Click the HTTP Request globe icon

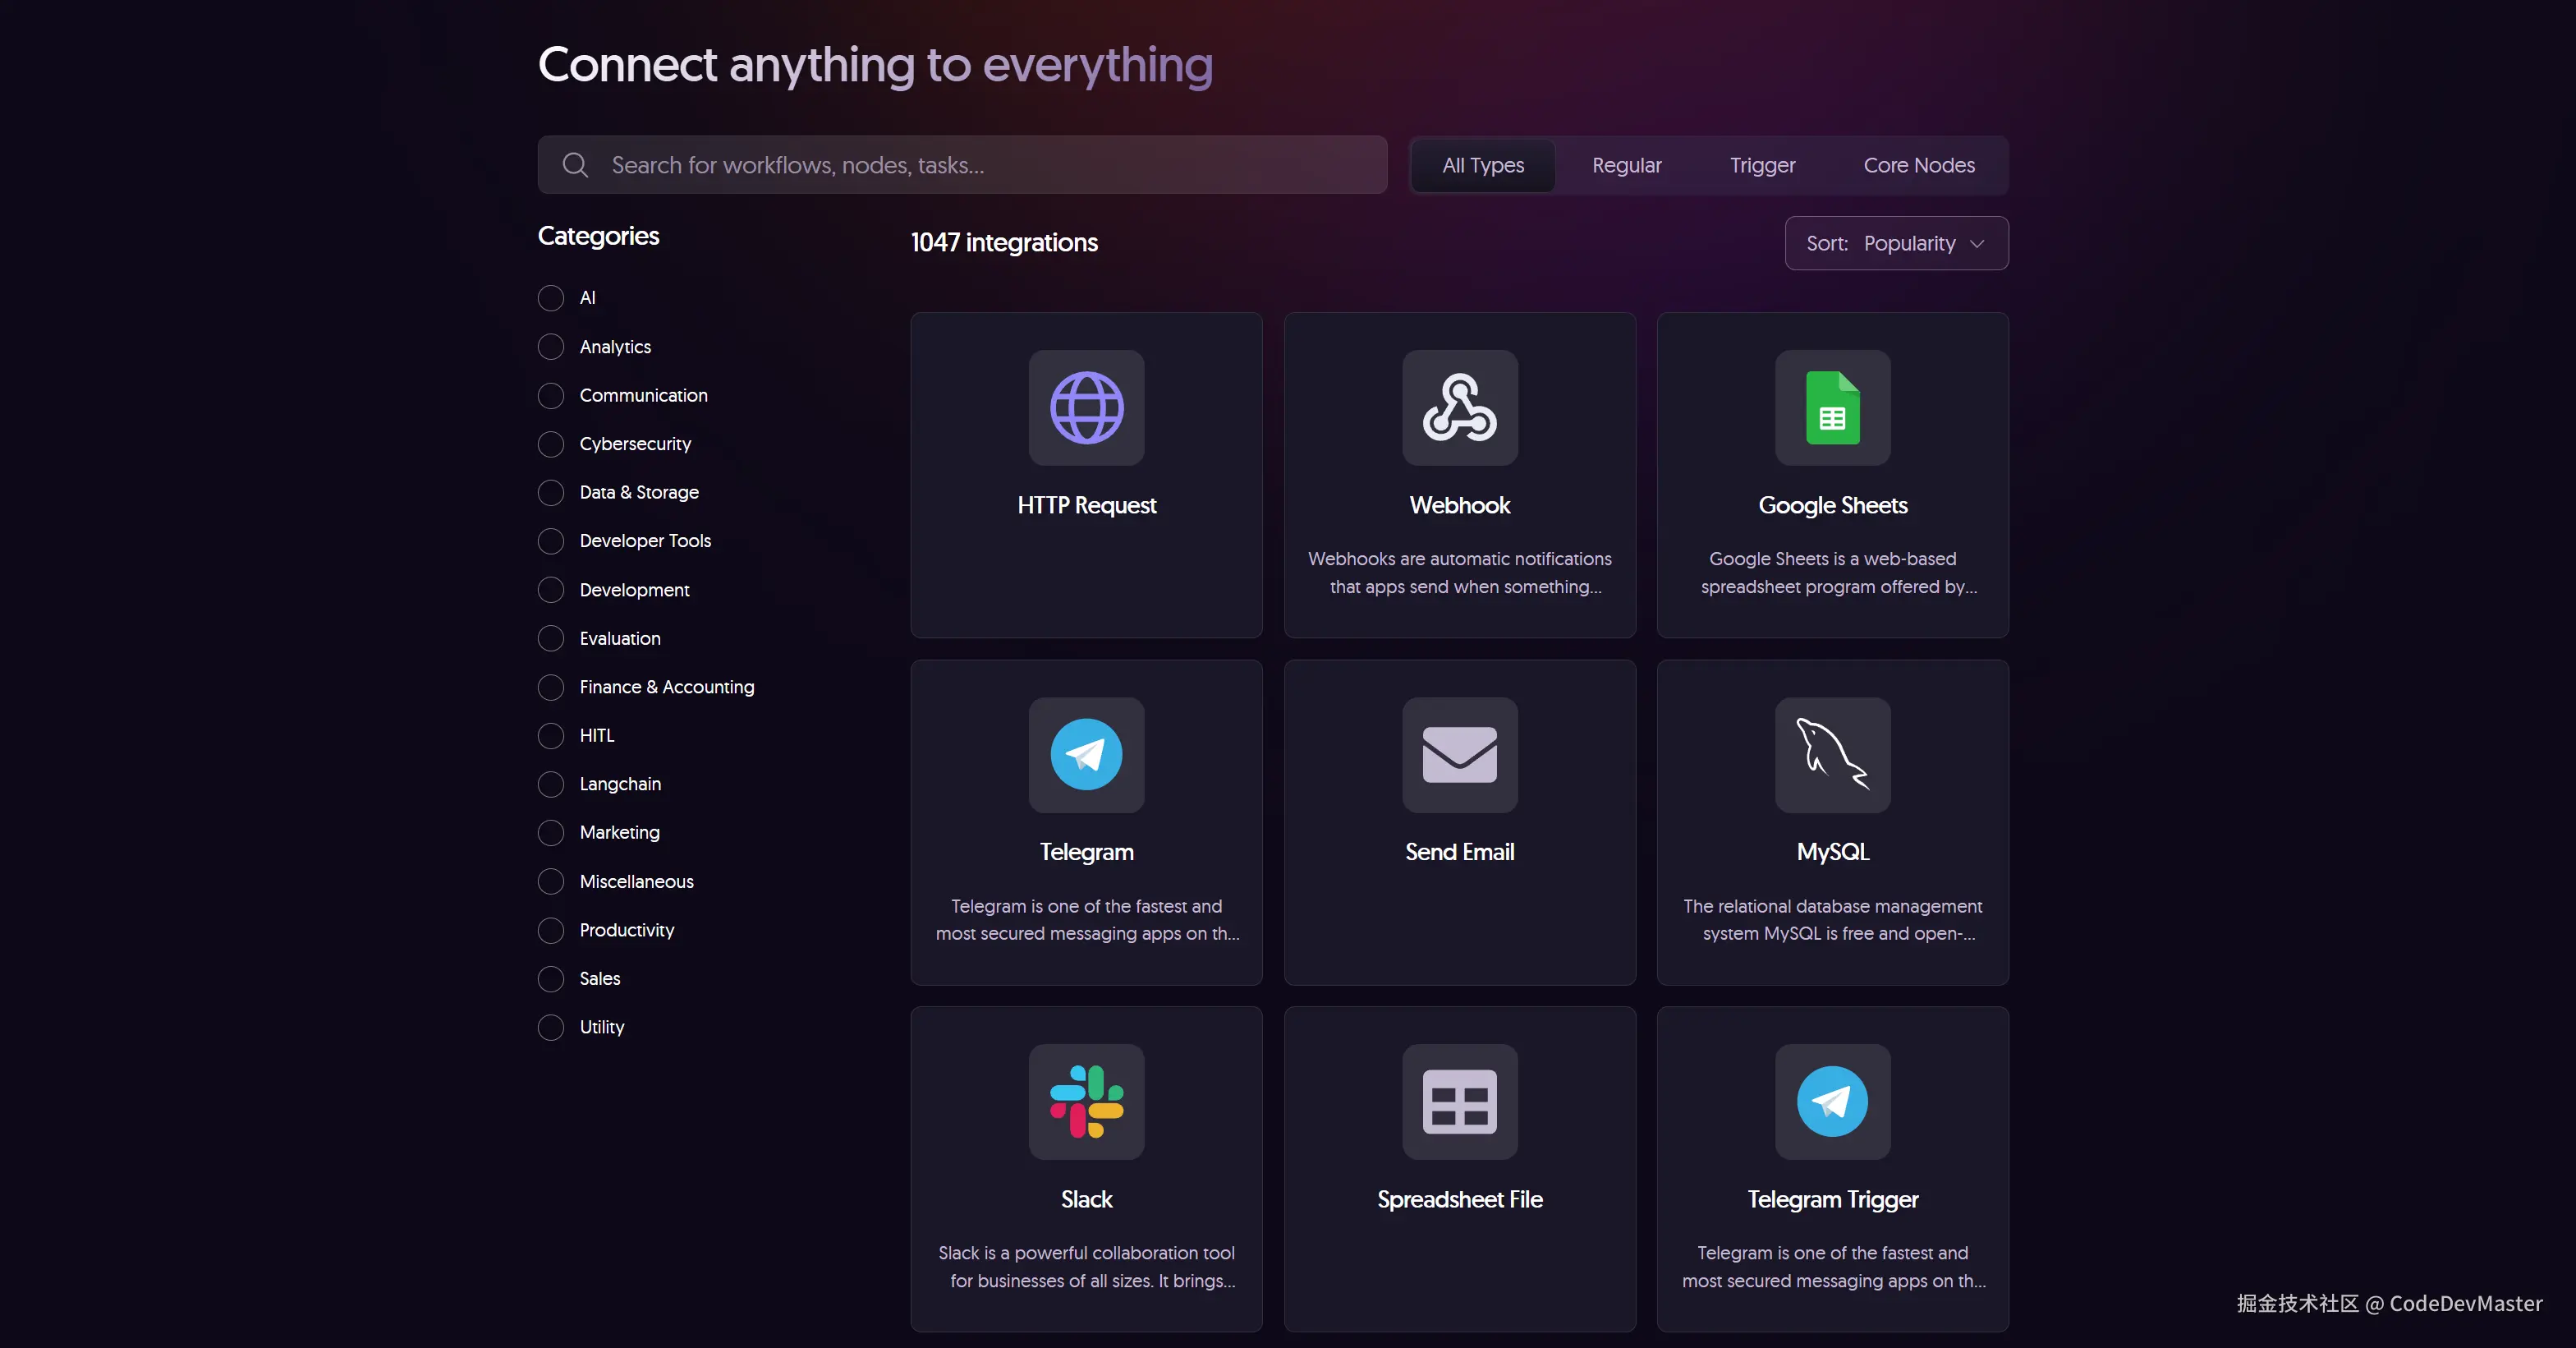point(1086,407)
